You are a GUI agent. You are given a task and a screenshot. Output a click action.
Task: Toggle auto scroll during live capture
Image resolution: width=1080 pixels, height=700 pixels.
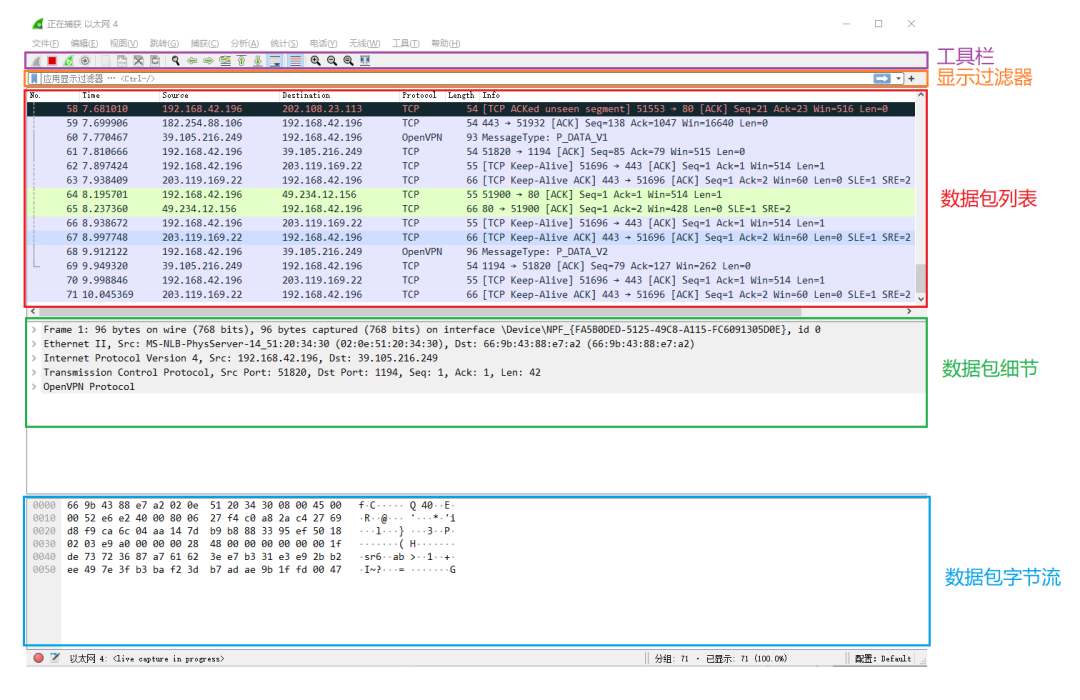click(x=275, y=61)
